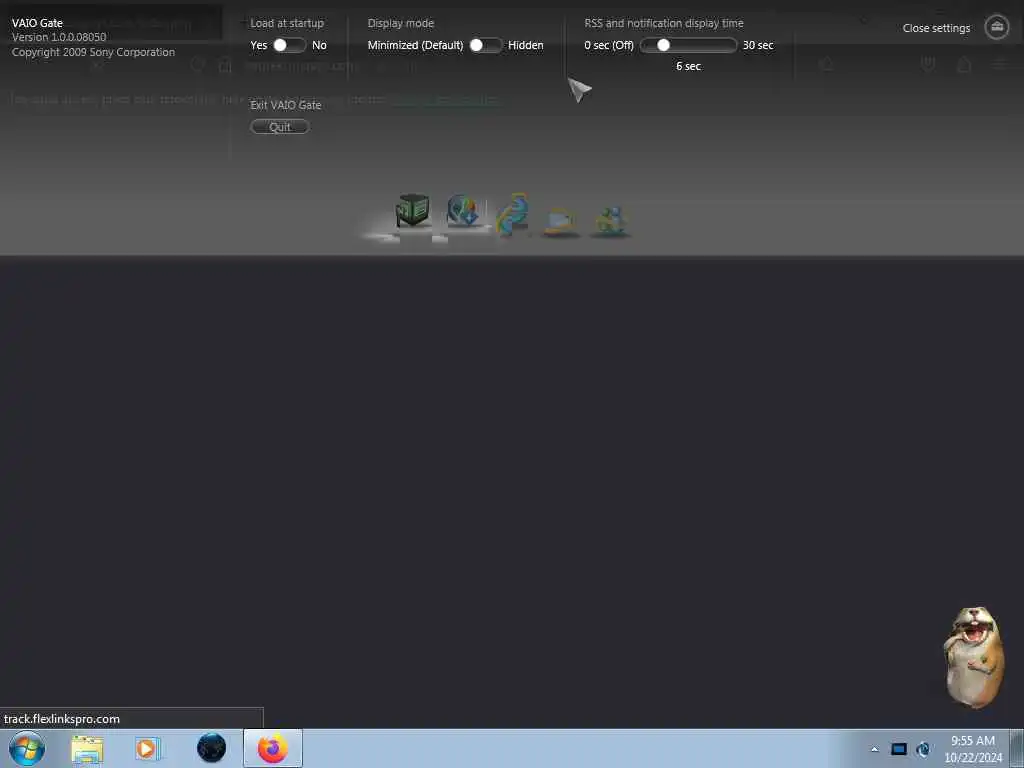Click the Version 1.0.0.08050 text

pyautogui.click(x=59, y=37)
